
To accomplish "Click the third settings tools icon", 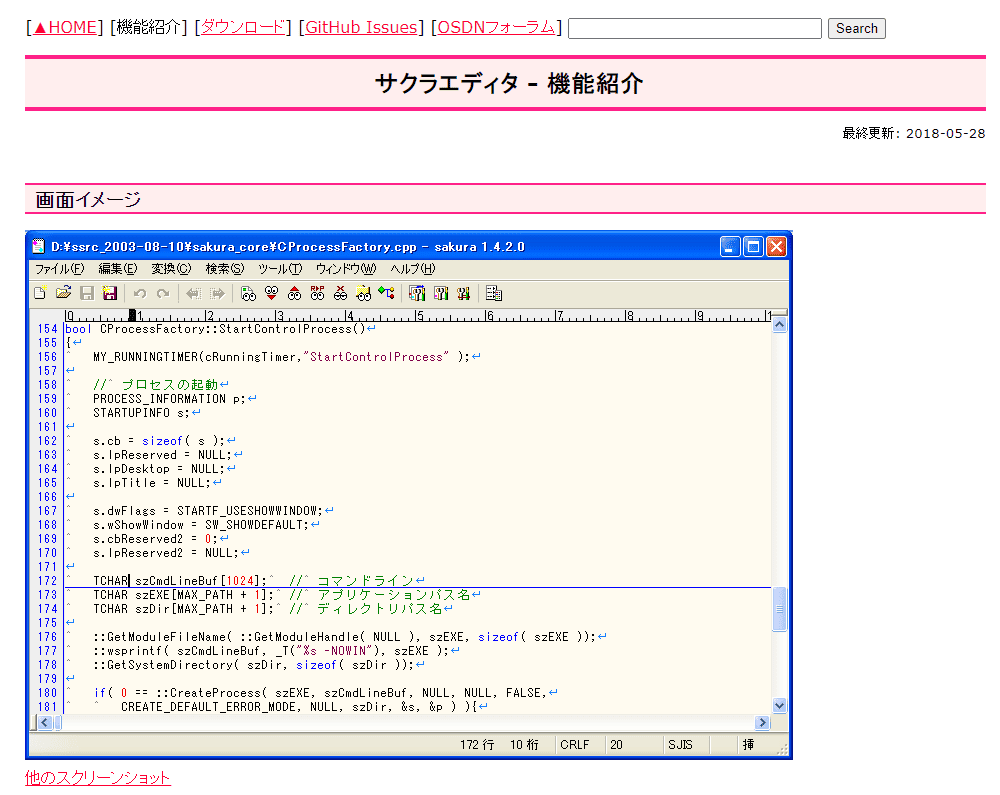I will click(x=463, y=293).
